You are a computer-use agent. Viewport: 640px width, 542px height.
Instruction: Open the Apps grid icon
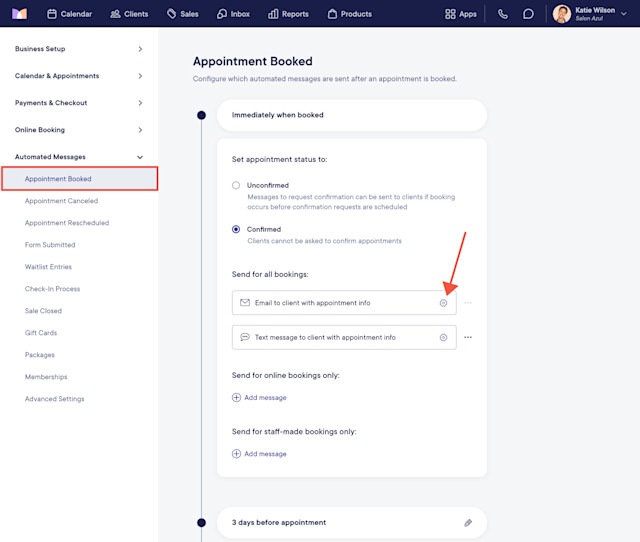450,14
